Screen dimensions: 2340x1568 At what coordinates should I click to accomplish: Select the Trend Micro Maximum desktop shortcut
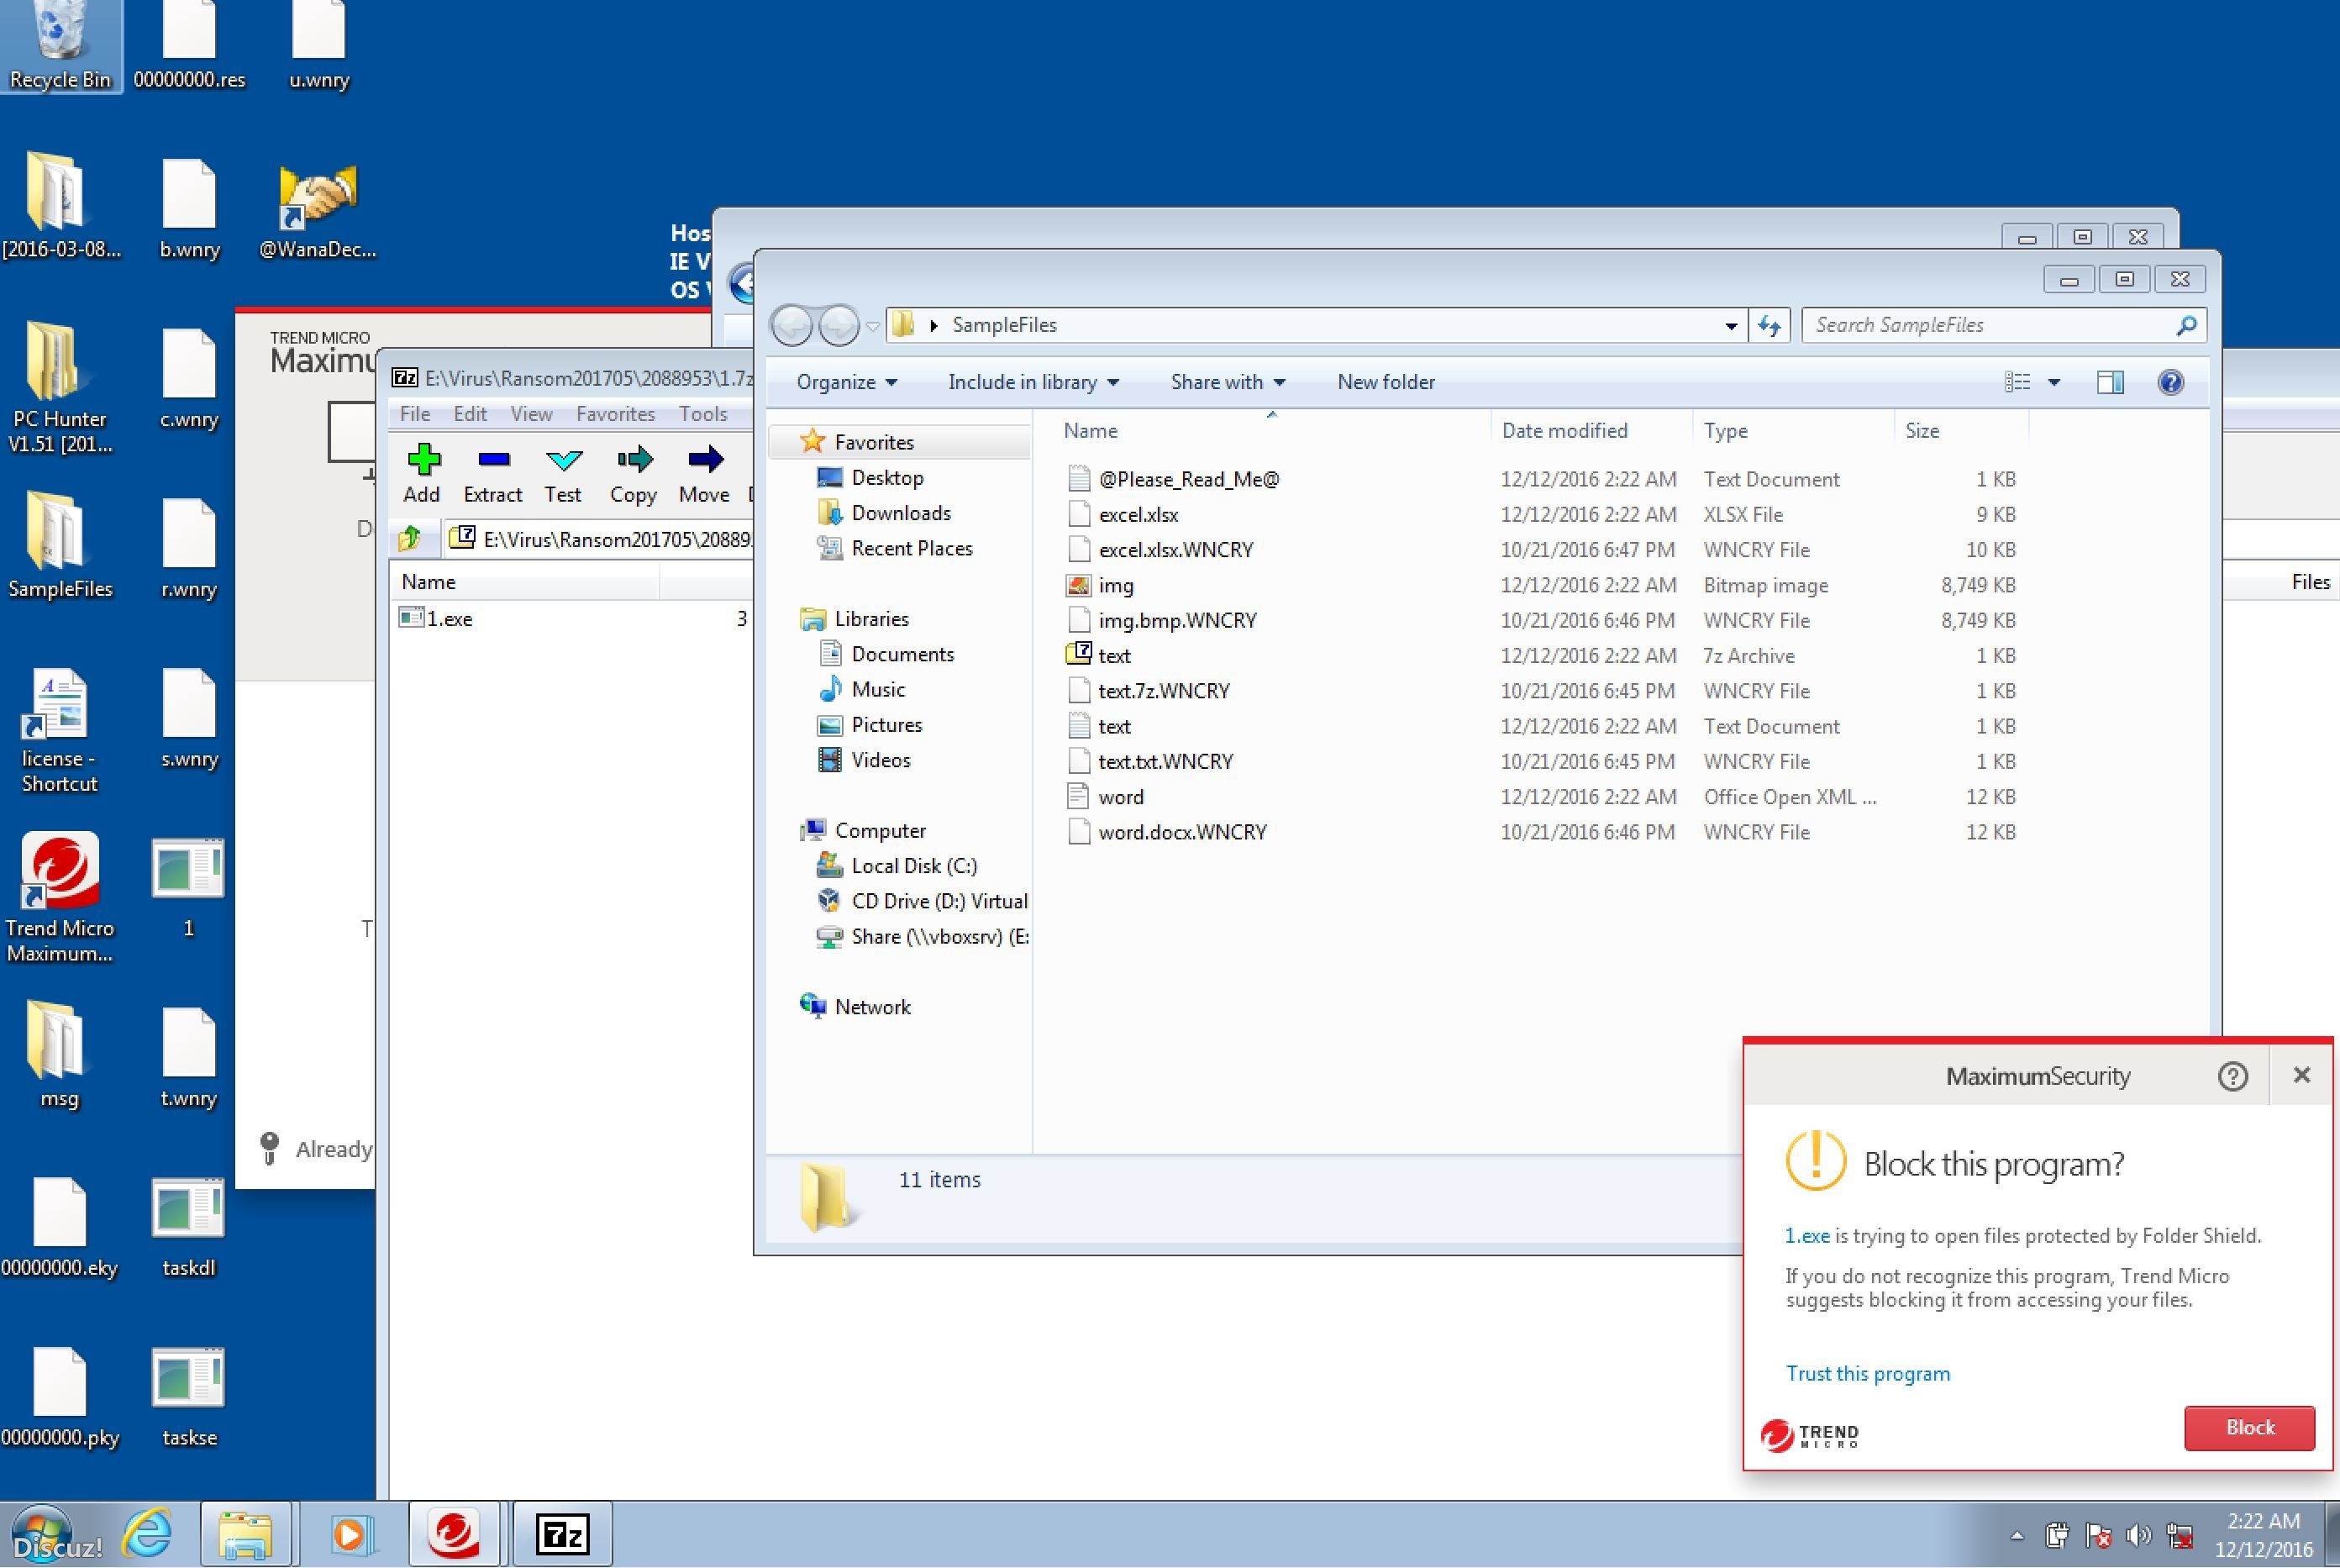60,898
